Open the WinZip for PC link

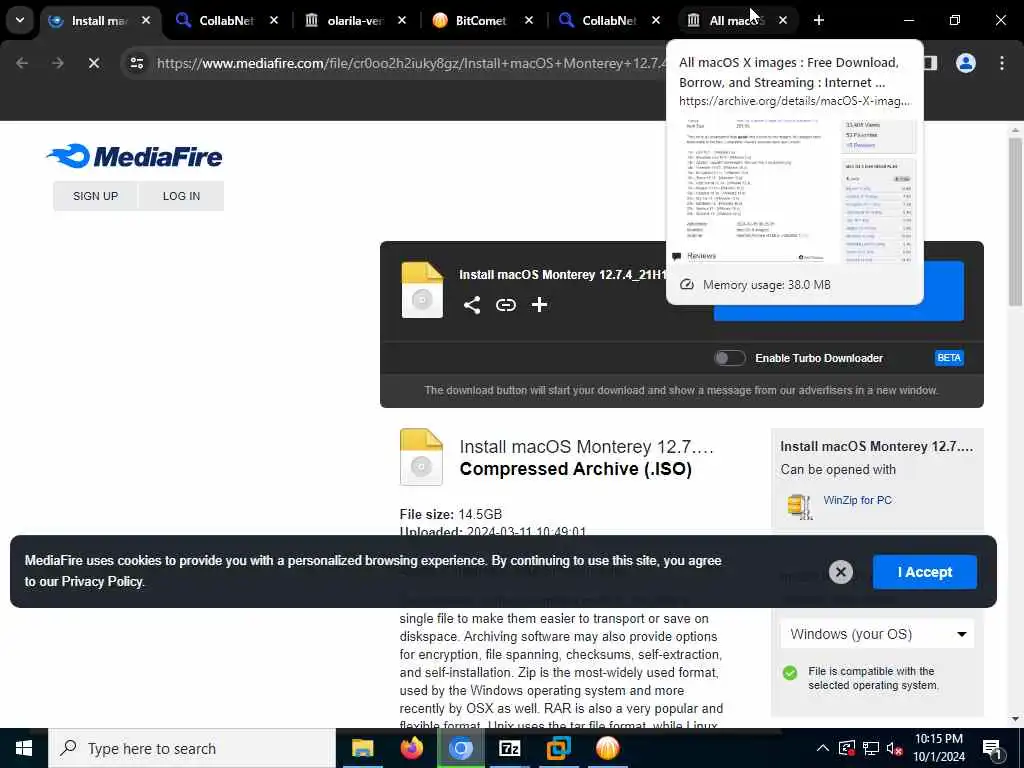click(x=857, y=500)
